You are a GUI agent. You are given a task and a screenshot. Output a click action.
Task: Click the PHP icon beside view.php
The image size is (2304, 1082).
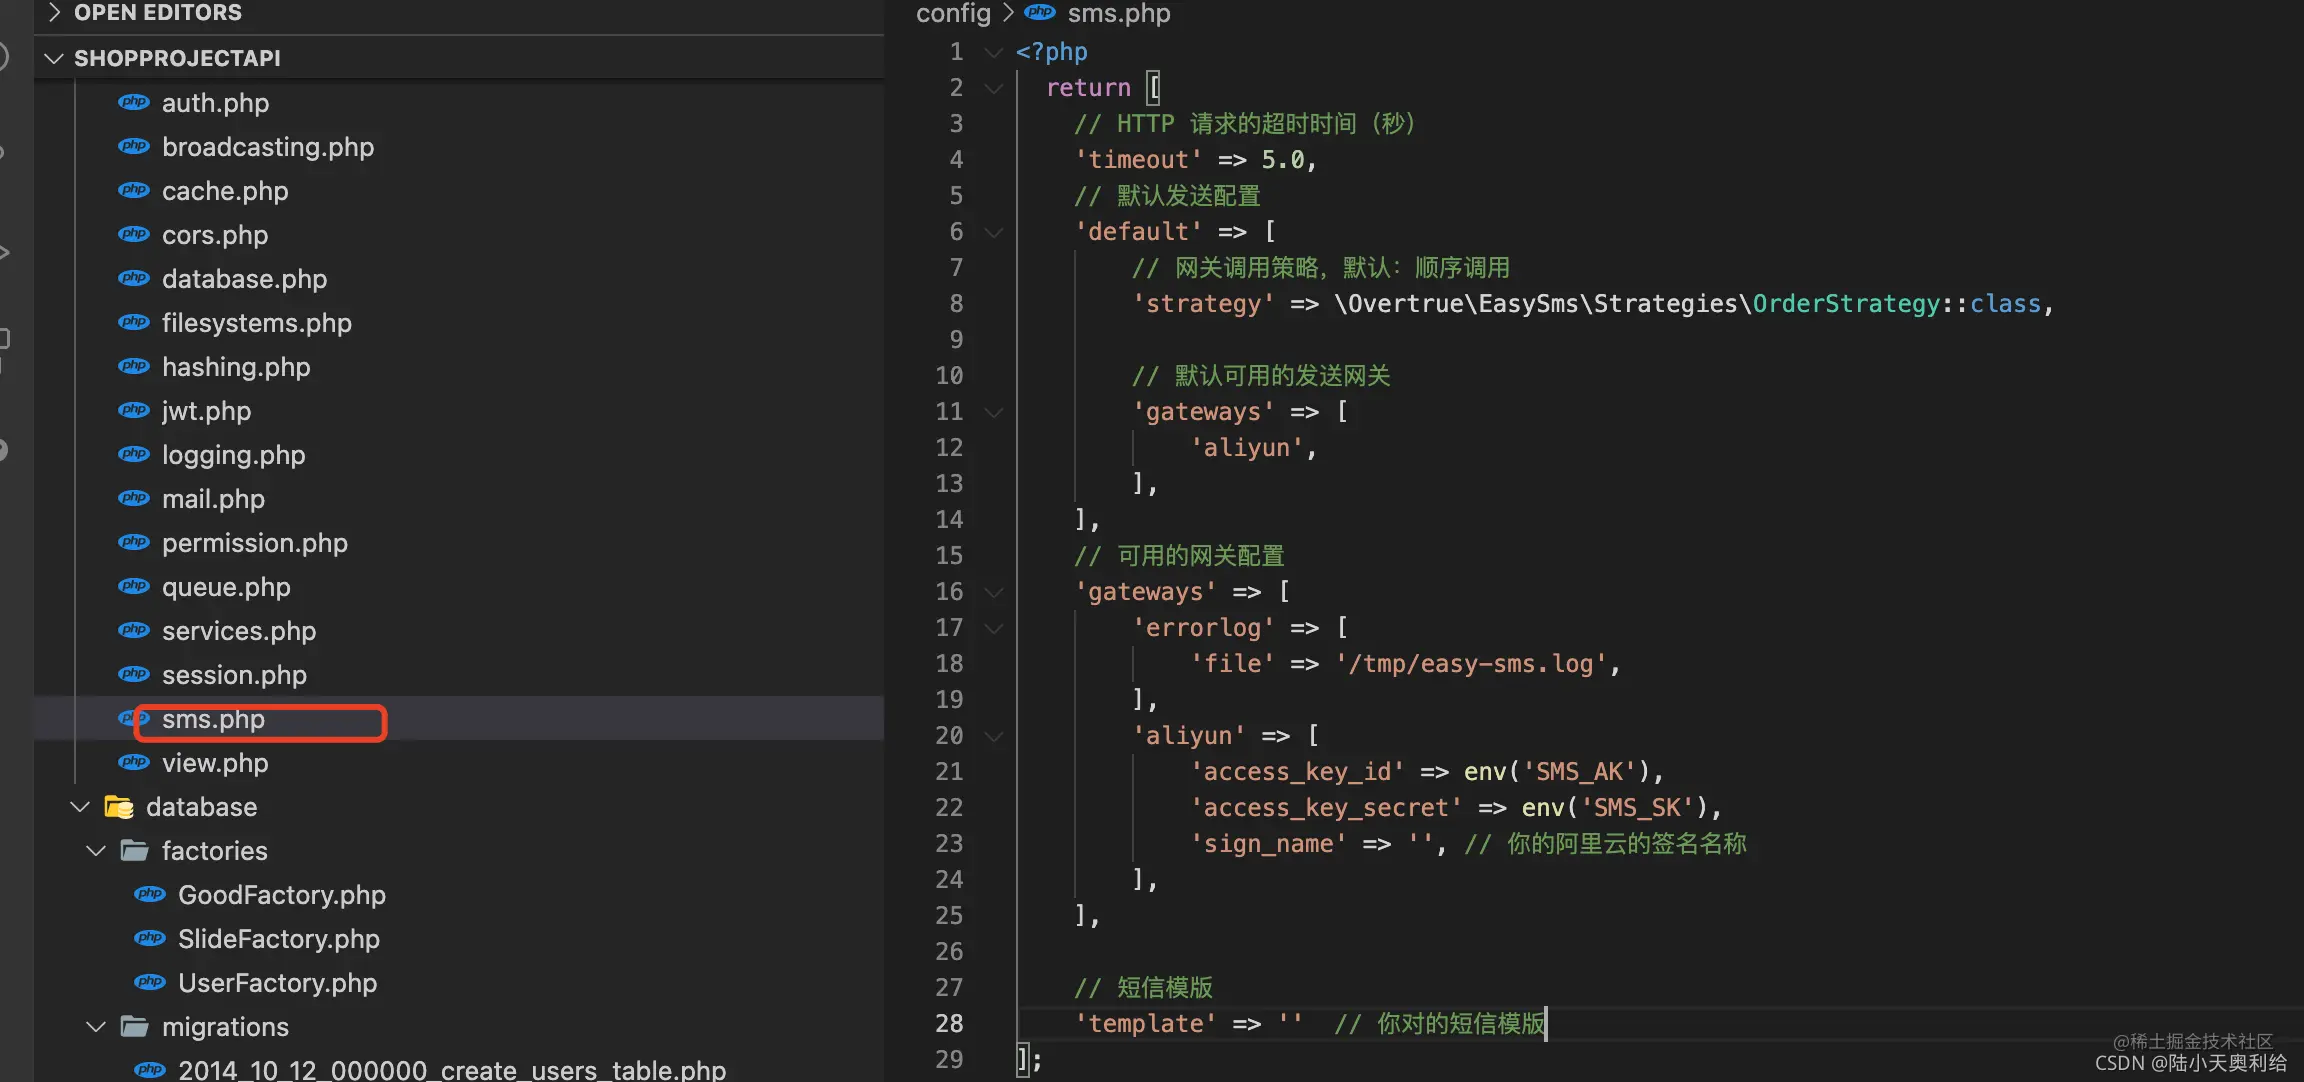[134, 763]
